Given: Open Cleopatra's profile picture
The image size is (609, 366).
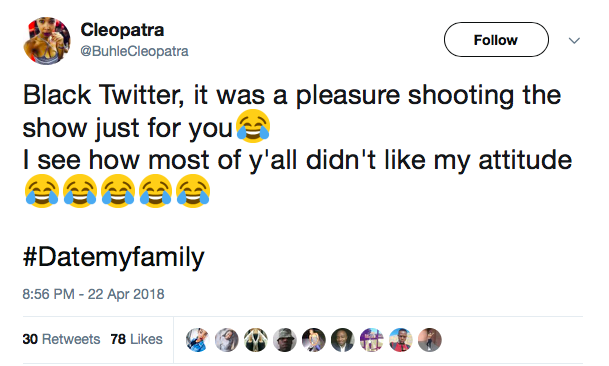Looking at the screenshot, I should click(x=47, y=41).
